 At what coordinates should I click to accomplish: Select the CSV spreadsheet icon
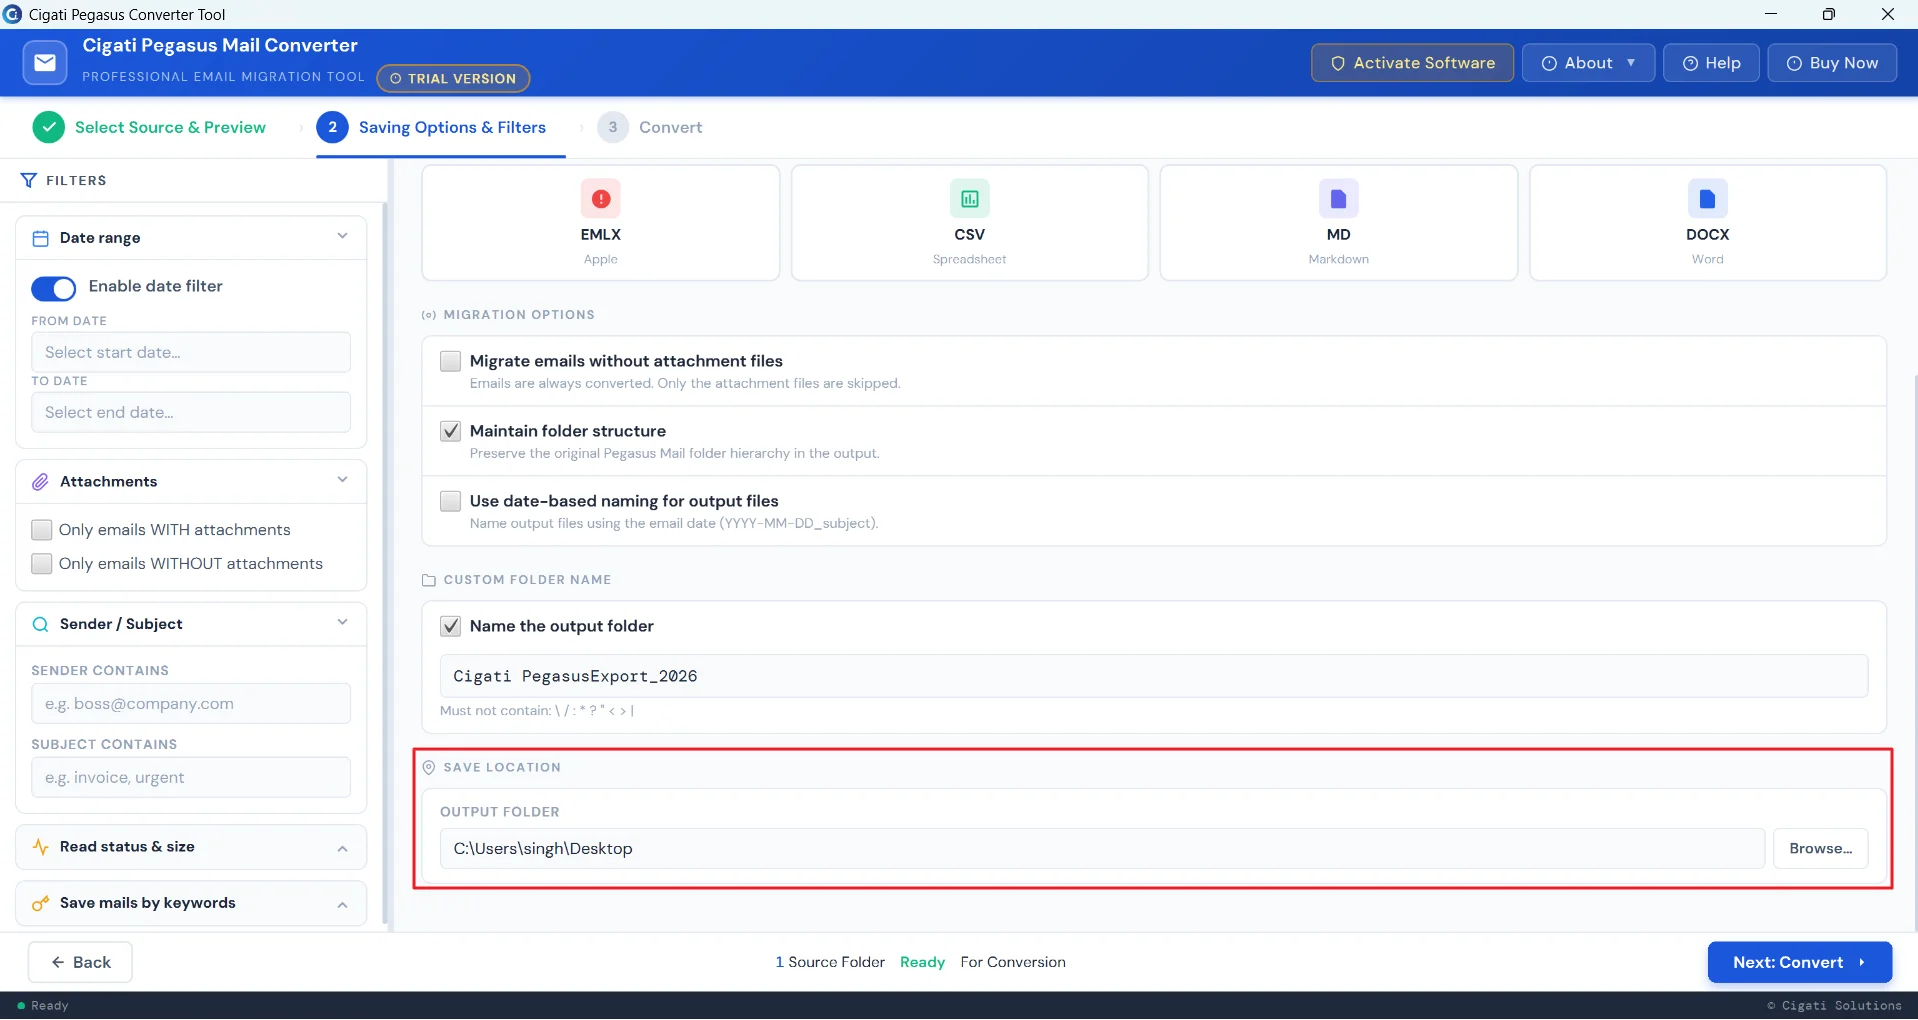(x=970, y=199)
